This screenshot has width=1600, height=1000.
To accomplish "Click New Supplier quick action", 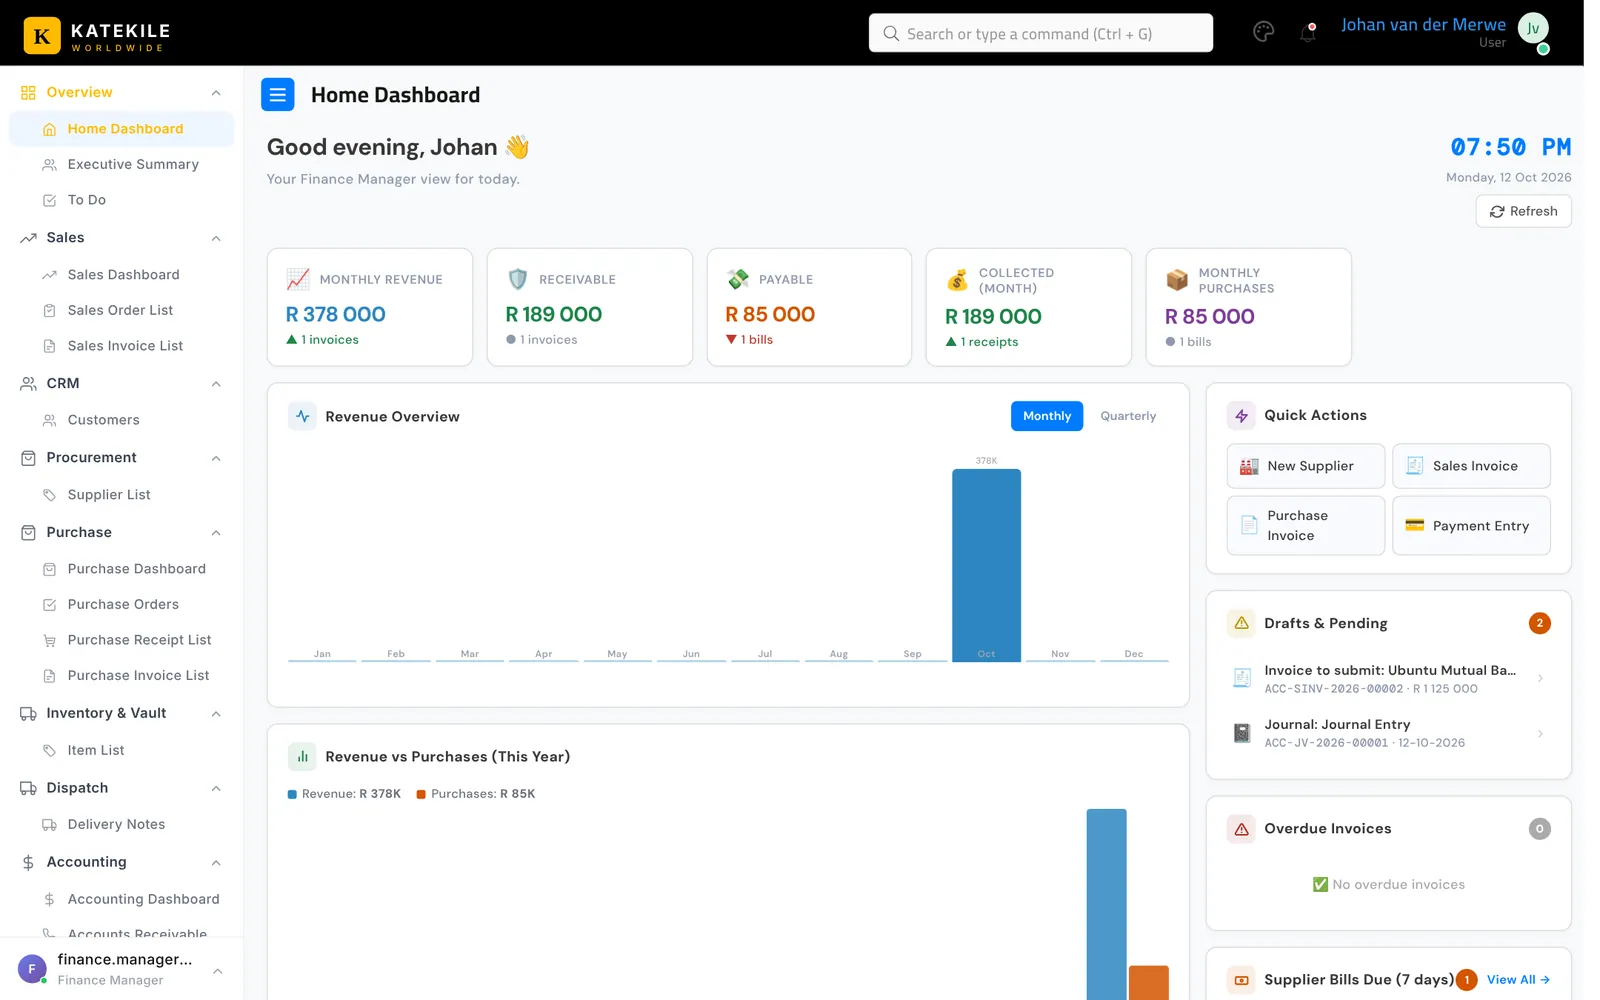I will [x=1305, y=466].
